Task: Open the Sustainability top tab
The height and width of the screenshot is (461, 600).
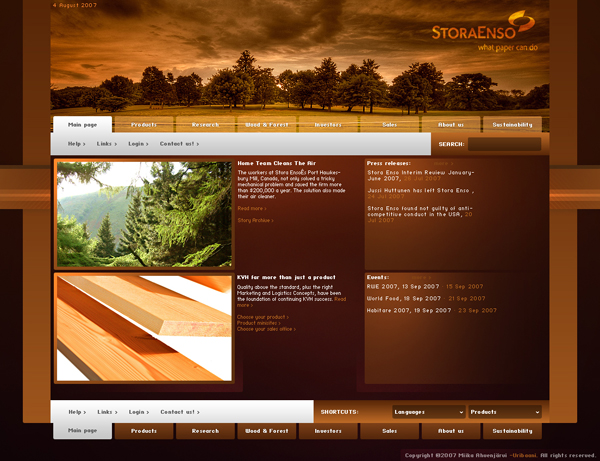Action: (512, 125)
